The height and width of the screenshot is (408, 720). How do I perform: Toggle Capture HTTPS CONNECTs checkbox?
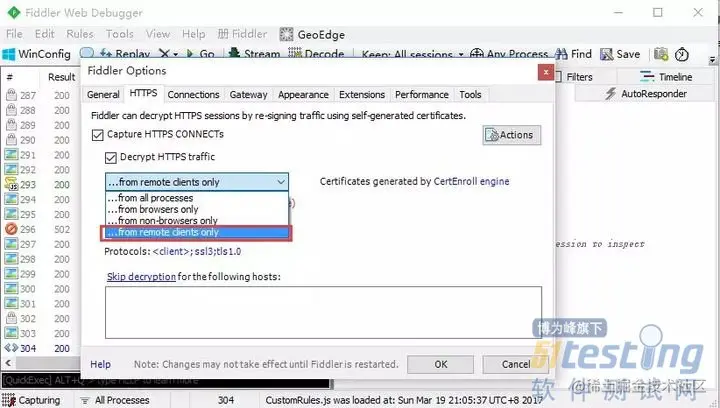click(x=97, y=135)
